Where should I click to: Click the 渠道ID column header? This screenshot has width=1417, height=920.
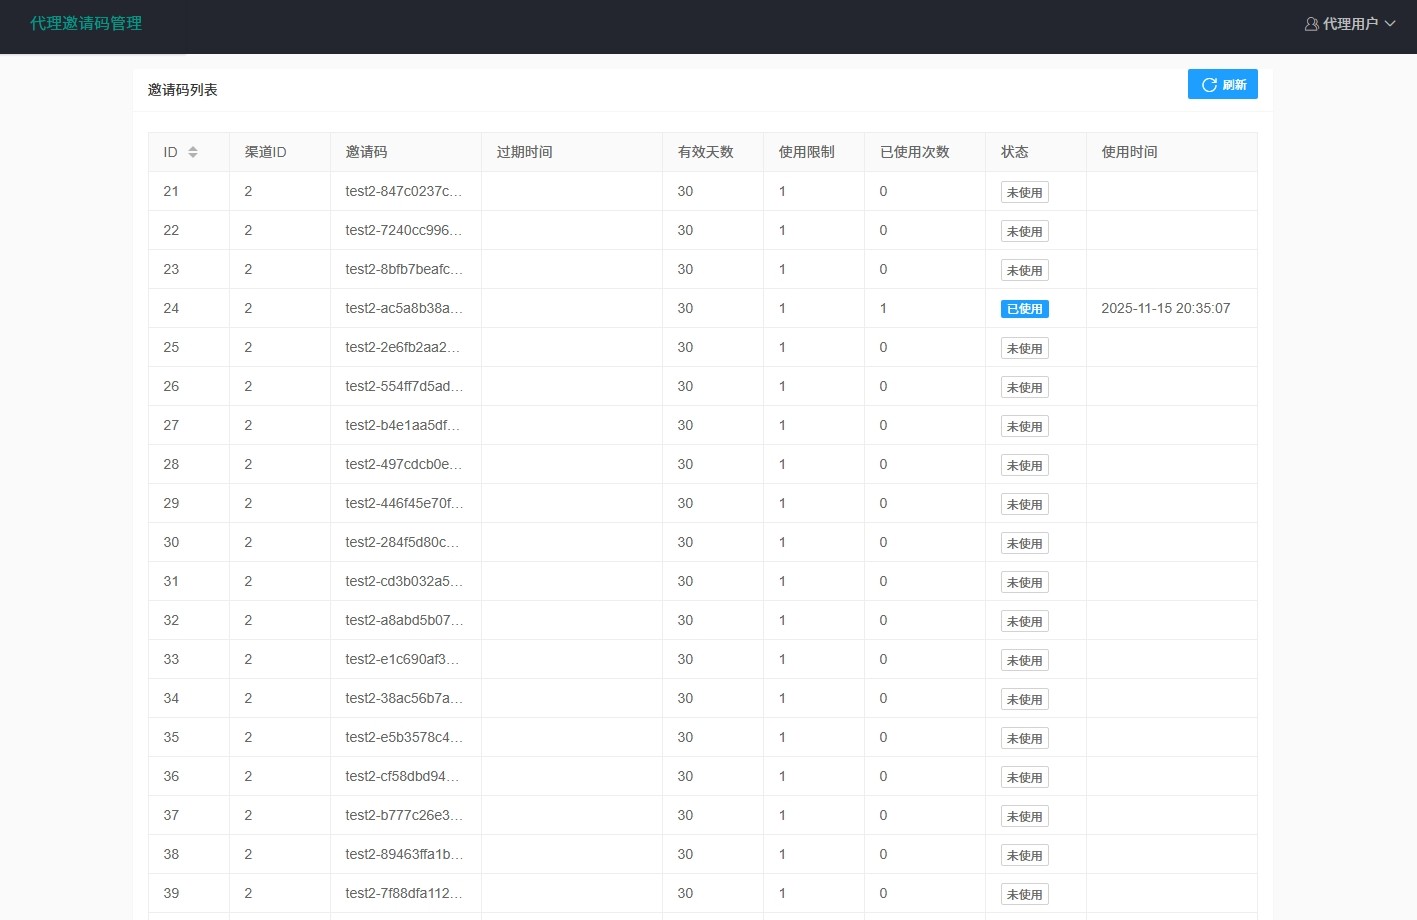[x=265, y=152]
